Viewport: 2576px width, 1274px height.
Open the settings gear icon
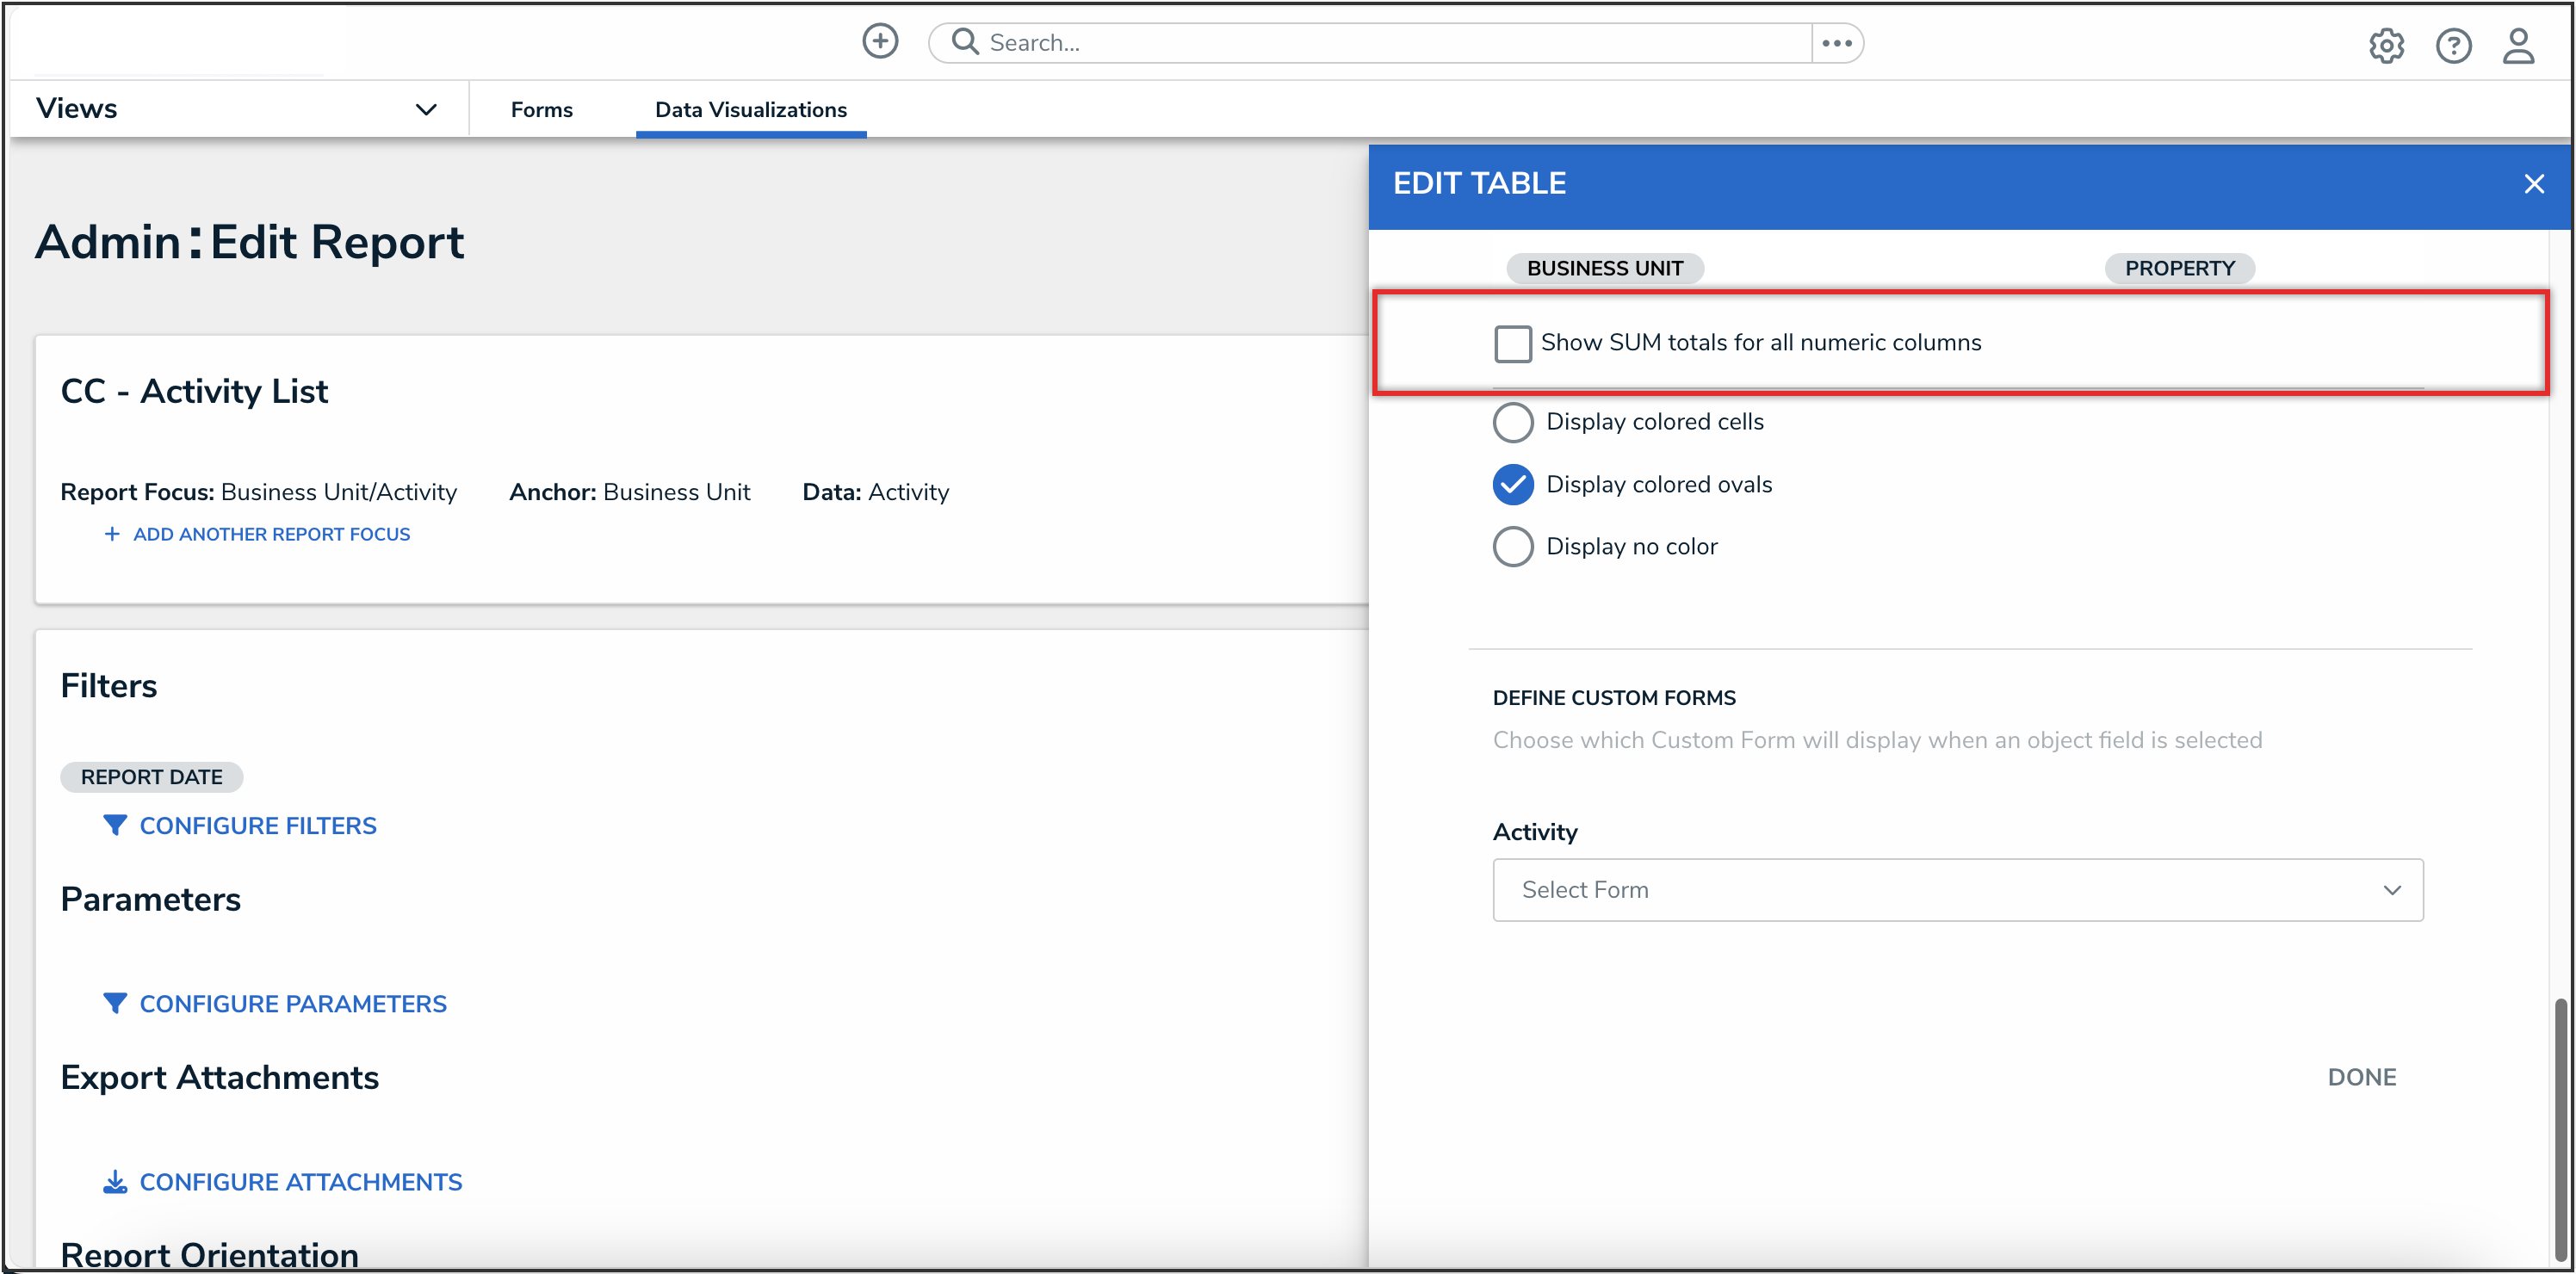point(2386,45)
